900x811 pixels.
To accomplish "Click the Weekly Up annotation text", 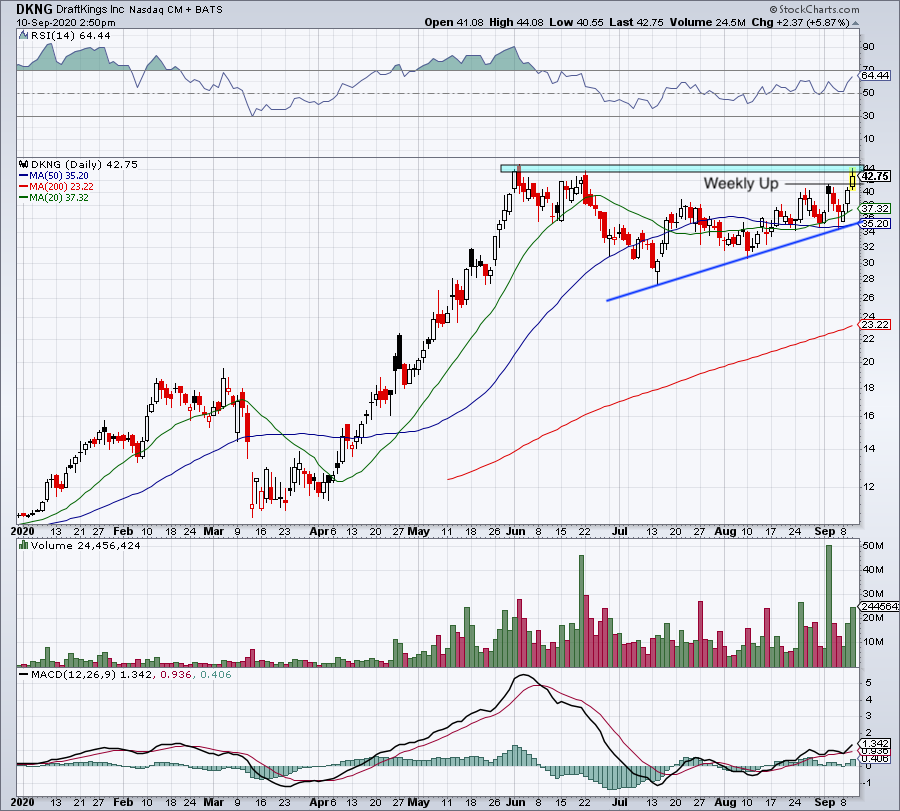I will (741, 184).
